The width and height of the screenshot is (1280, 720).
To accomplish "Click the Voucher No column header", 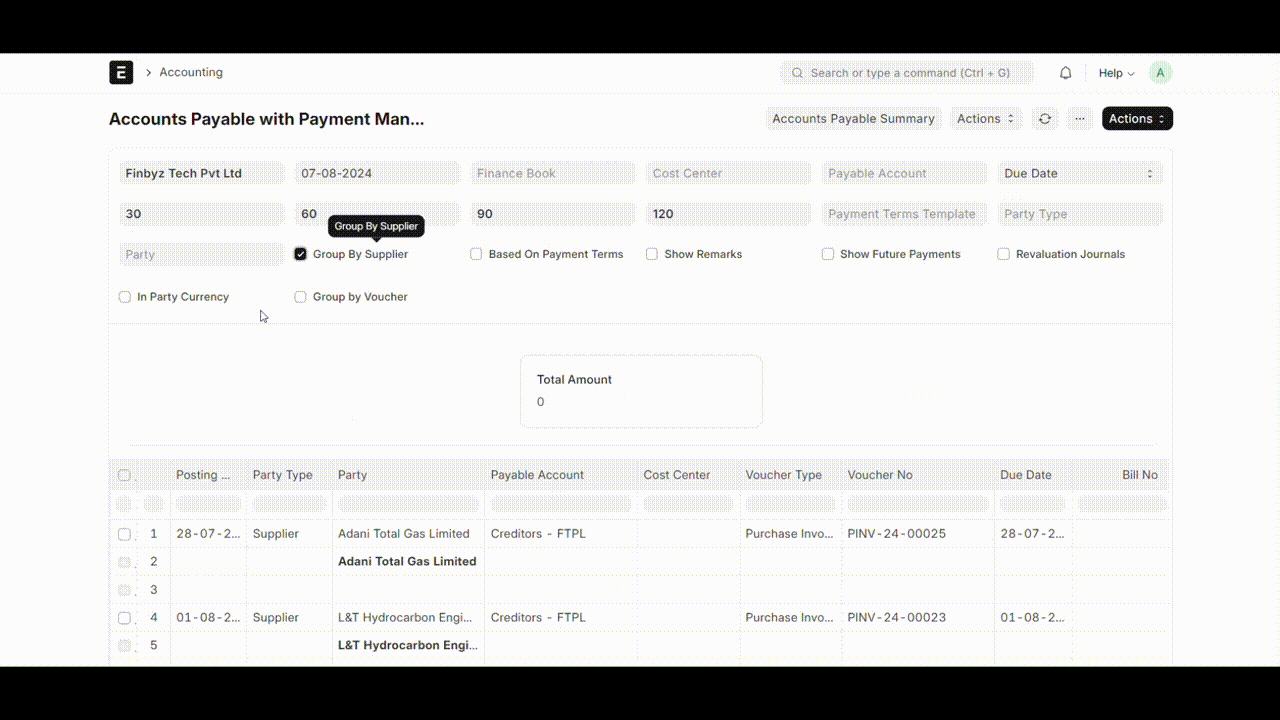I will tap(918, 475).
